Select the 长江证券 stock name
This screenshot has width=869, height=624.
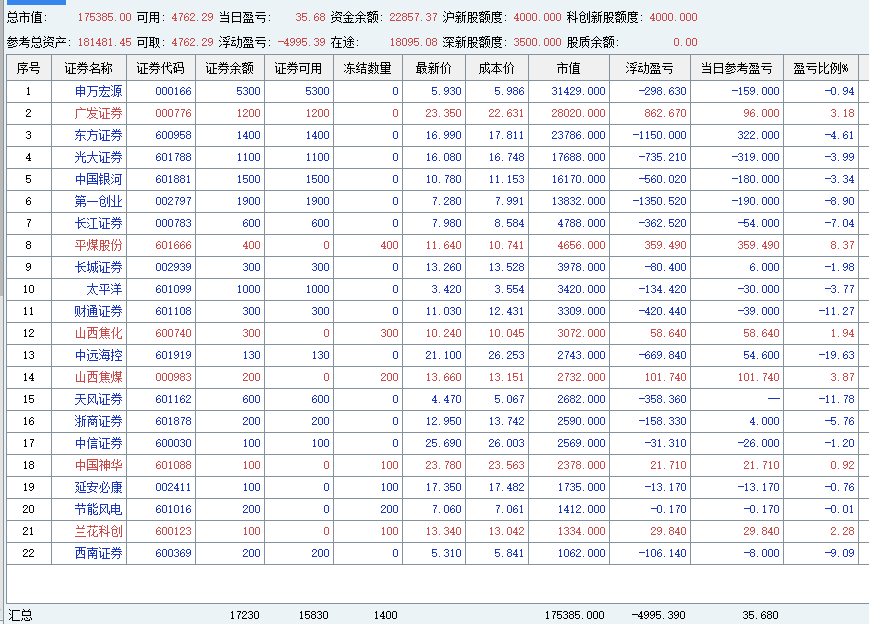(x=99, y=223)
